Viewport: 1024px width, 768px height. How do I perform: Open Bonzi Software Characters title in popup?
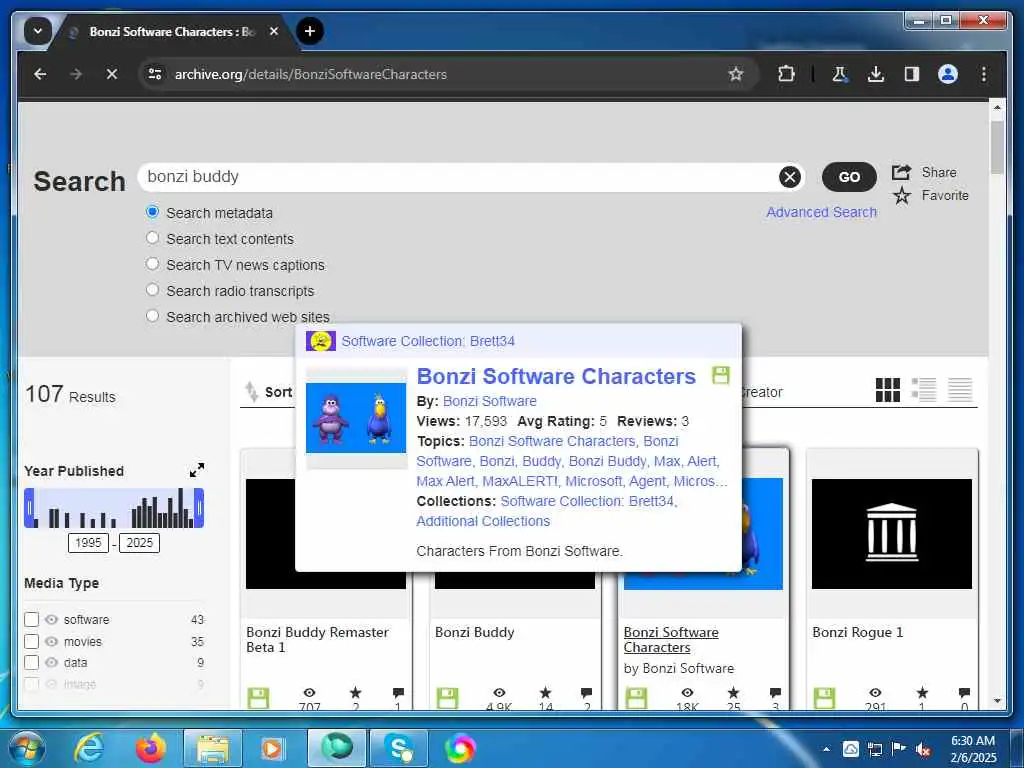pyautogui.click(x=556, y=376)
